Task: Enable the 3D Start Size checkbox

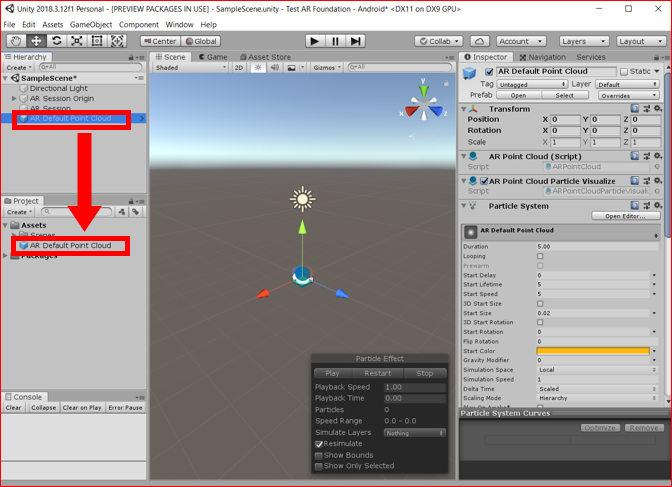Action: [x=540, y=304]
